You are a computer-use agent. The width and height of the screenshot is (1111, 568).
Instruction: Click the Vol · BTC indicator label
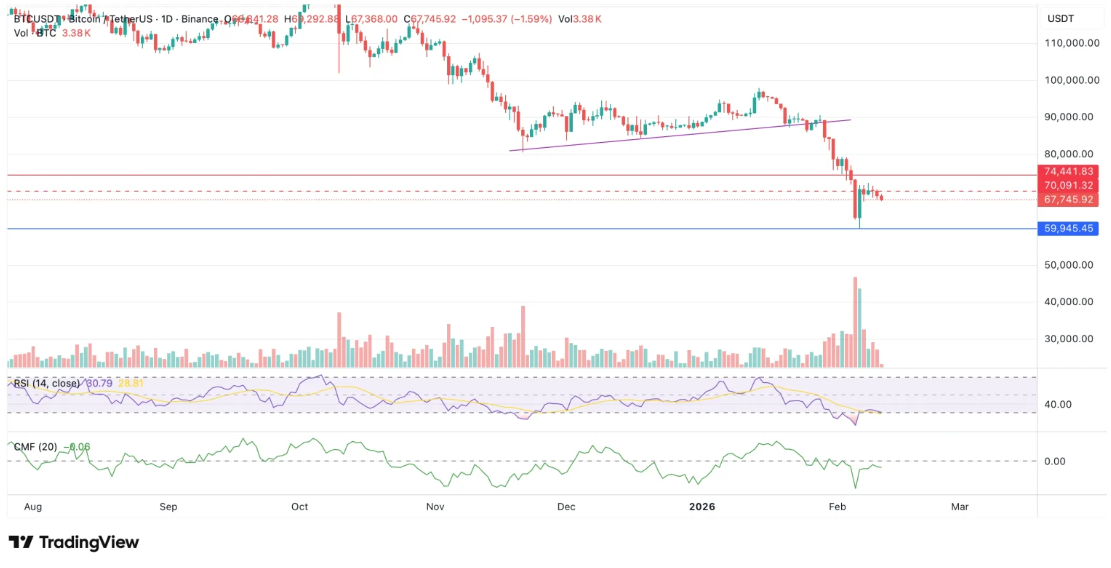(x=35, y=33)
